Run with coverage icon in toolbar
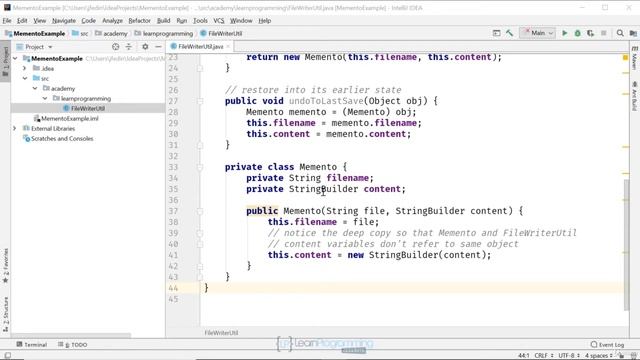 pyautogui.click(x=590, y=33)
